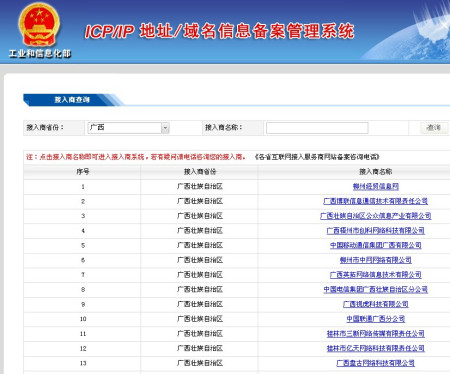Open the row 9 广西 科技有限公司 link

(376, 304)
